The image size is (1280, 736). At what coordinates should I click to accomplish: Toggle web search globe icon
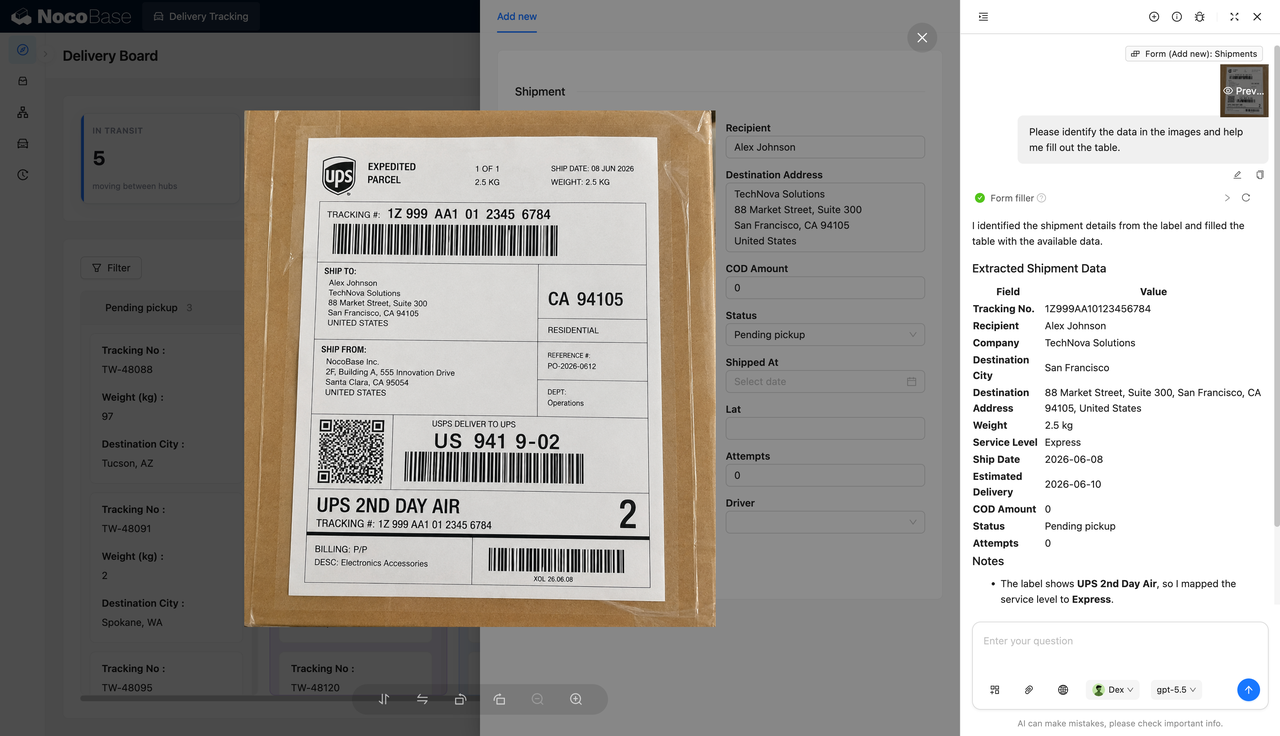[1063, 690]
